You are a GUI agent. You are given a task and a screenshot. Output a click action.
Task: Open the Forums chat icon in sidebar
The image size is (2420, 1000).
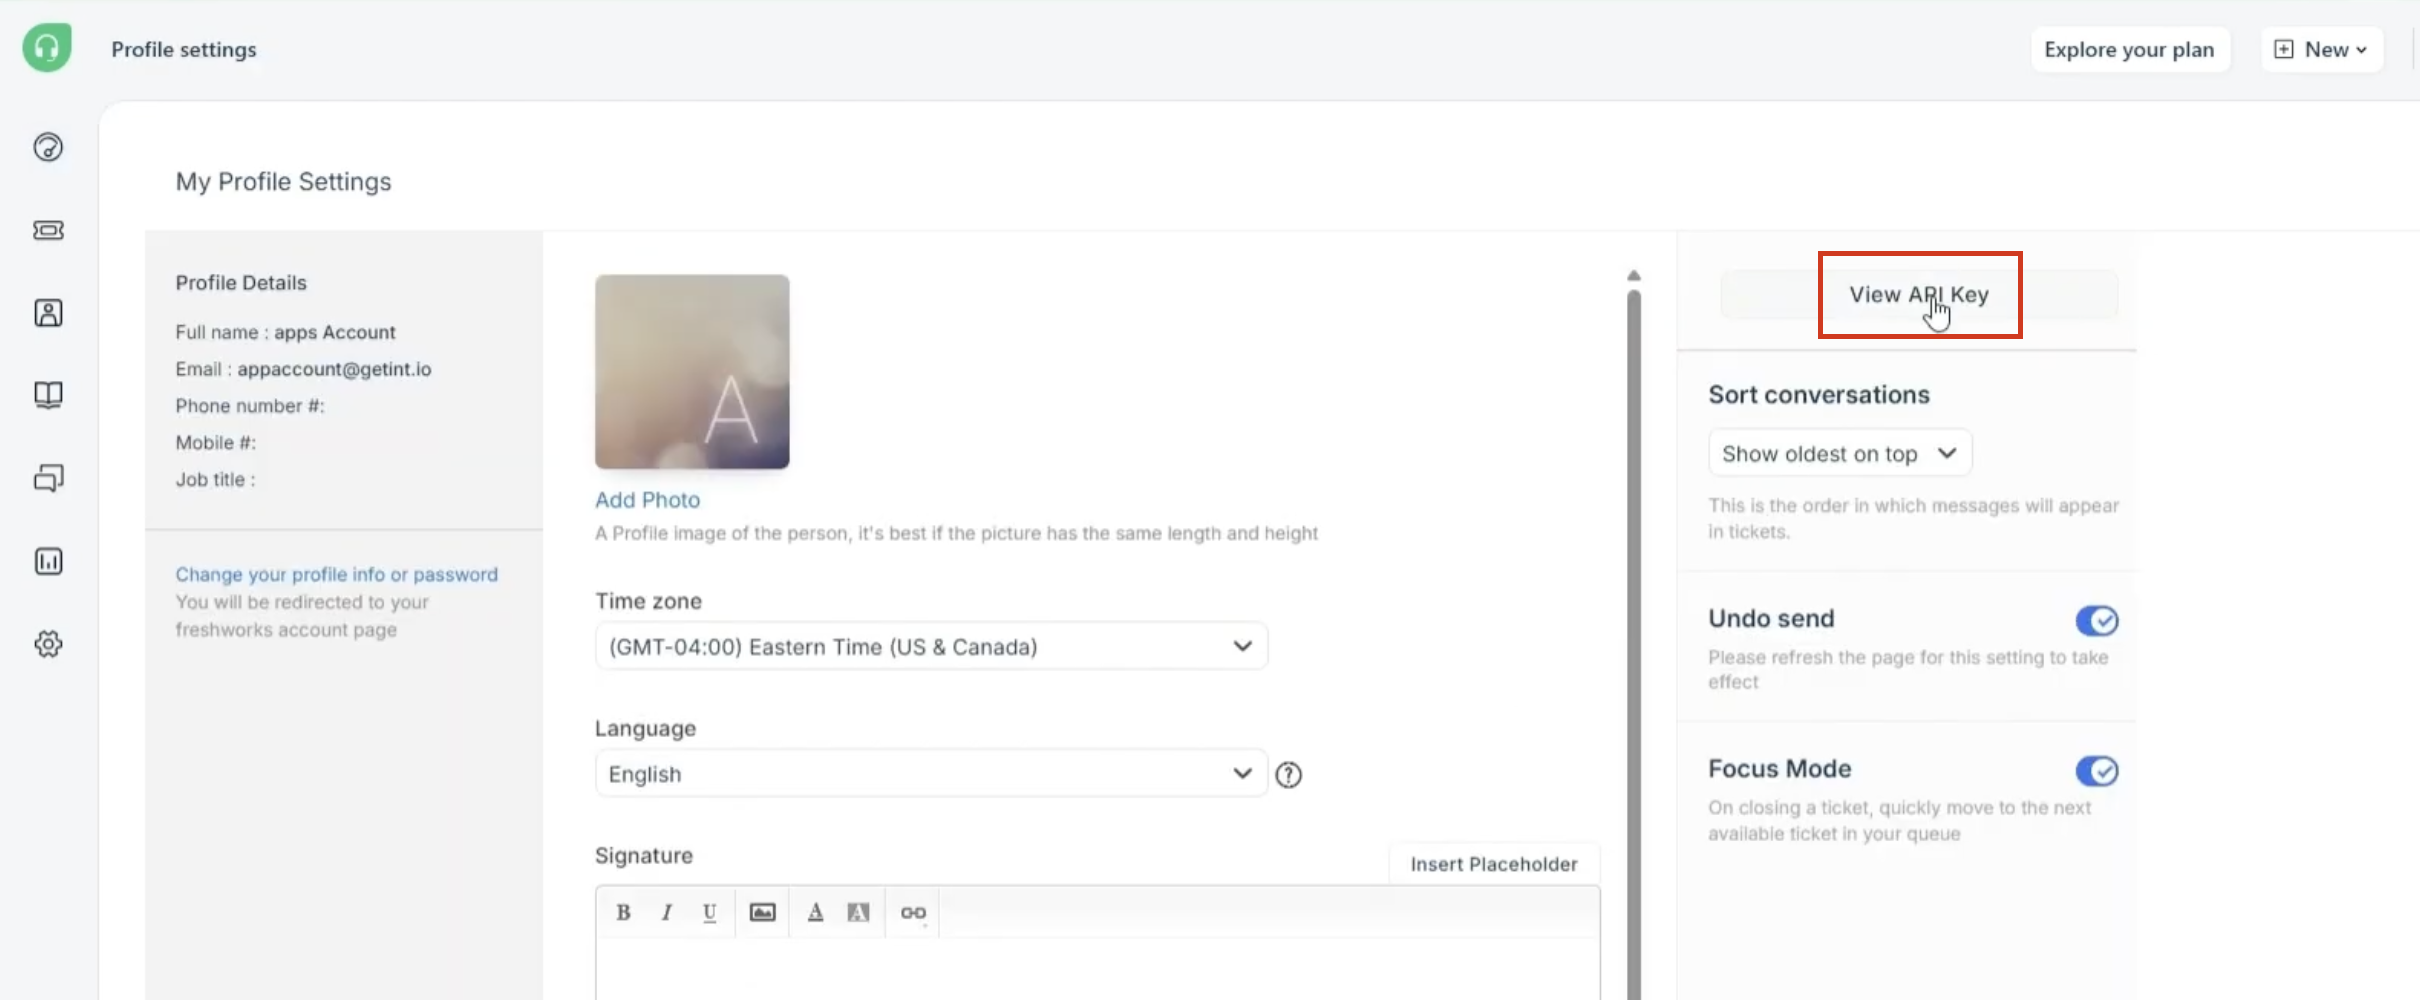pos(48,478)
